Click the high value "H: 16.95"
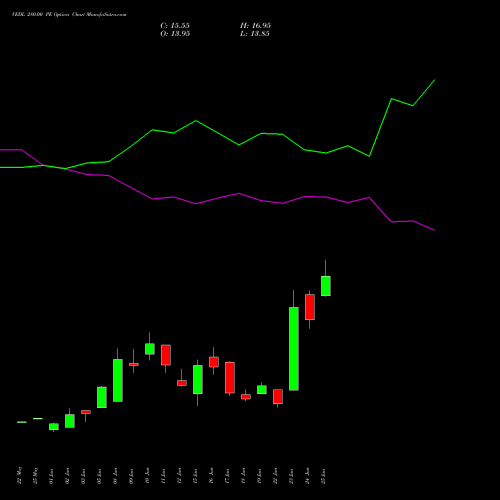The height and width of the screenshot is (500, 500). point(255,26)
